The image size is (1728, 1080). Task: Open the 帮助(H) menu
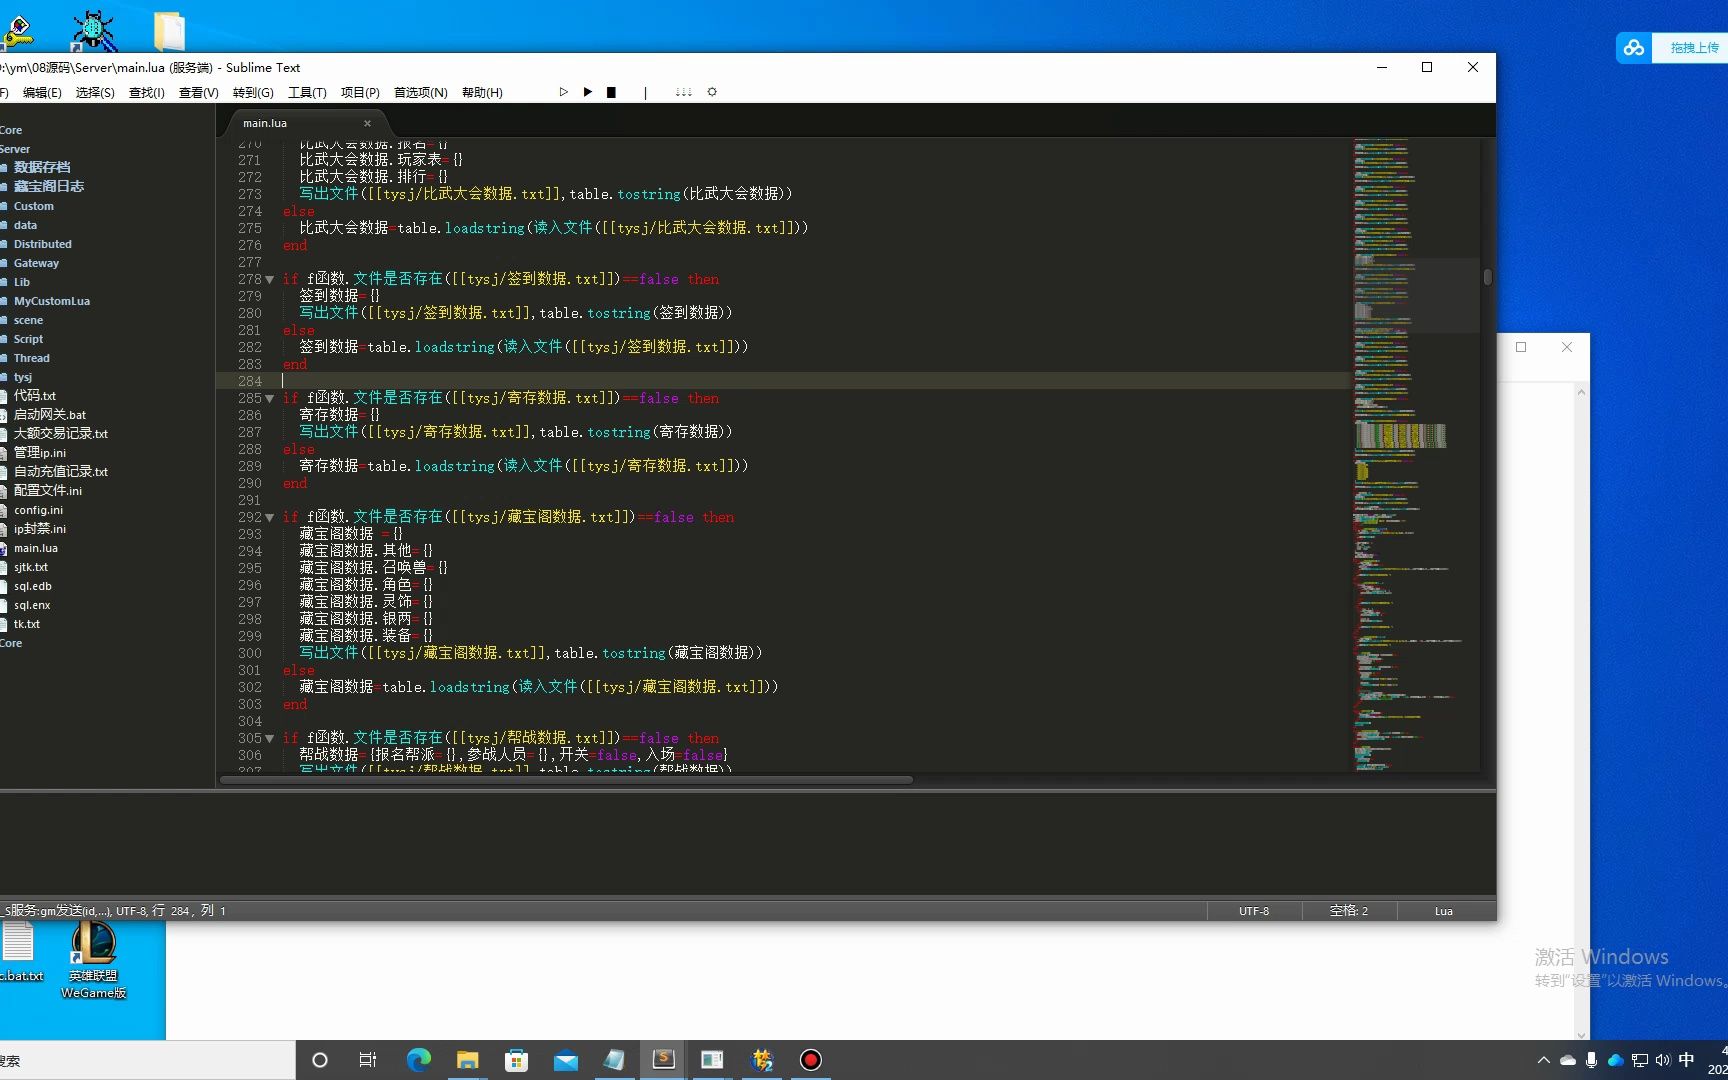point(482,92)
